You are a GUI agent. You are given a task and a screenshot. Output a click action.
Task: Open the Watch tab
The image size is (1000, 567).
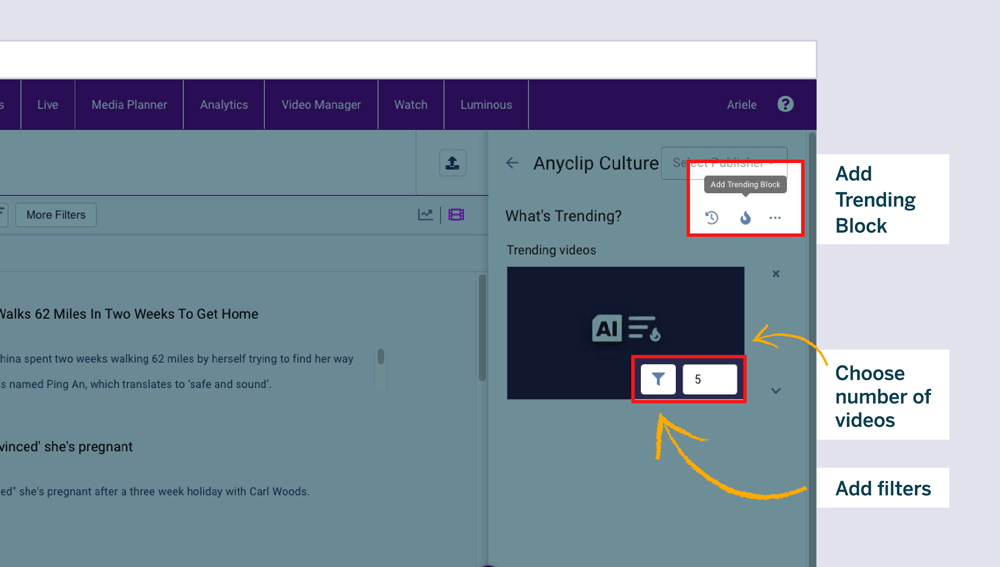pos(411,105)
